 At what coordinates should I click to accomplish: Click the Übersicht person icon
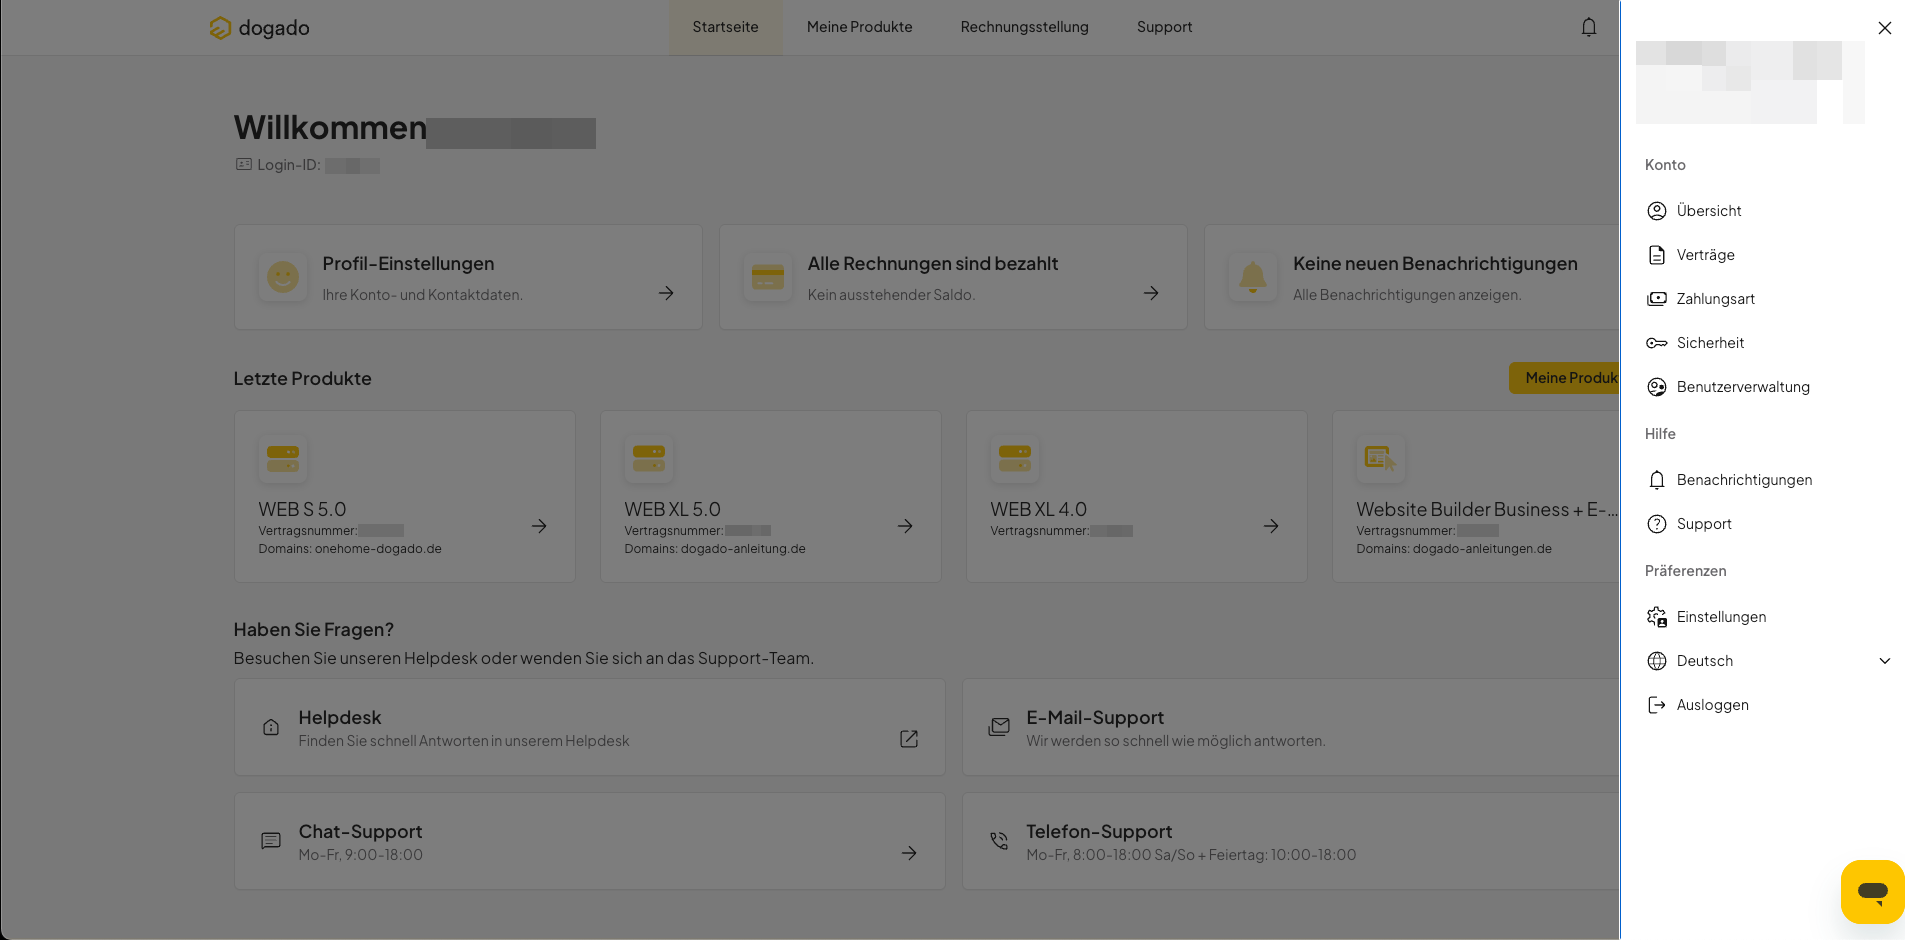(x=1657, y=211)
